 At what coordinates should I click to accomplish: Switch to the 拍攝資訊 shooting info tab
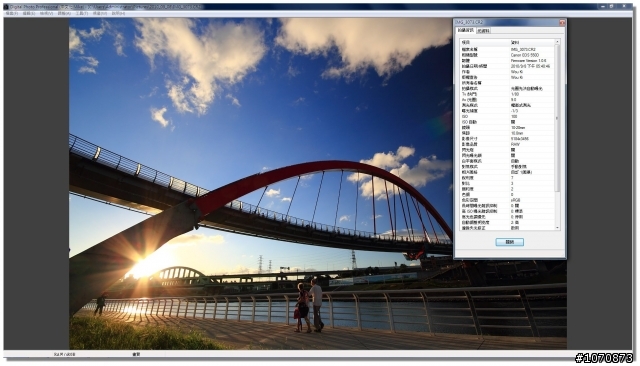point(465,31)
